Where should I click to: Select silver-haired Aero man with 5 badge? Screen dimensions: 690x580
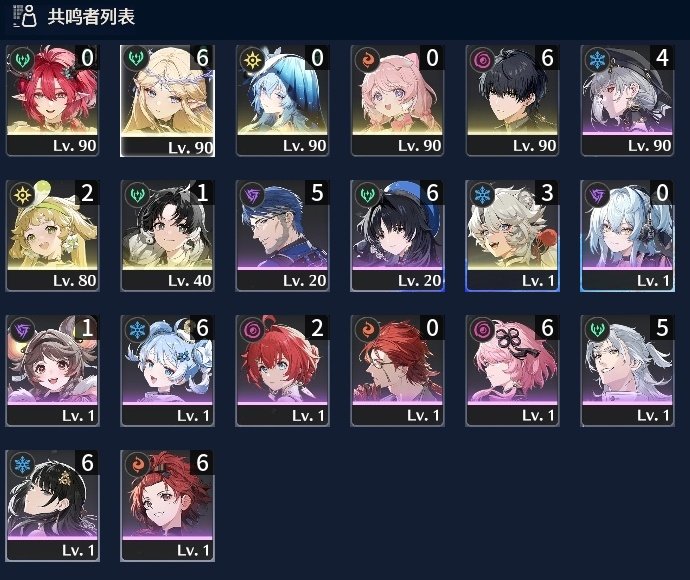[627, 371]
